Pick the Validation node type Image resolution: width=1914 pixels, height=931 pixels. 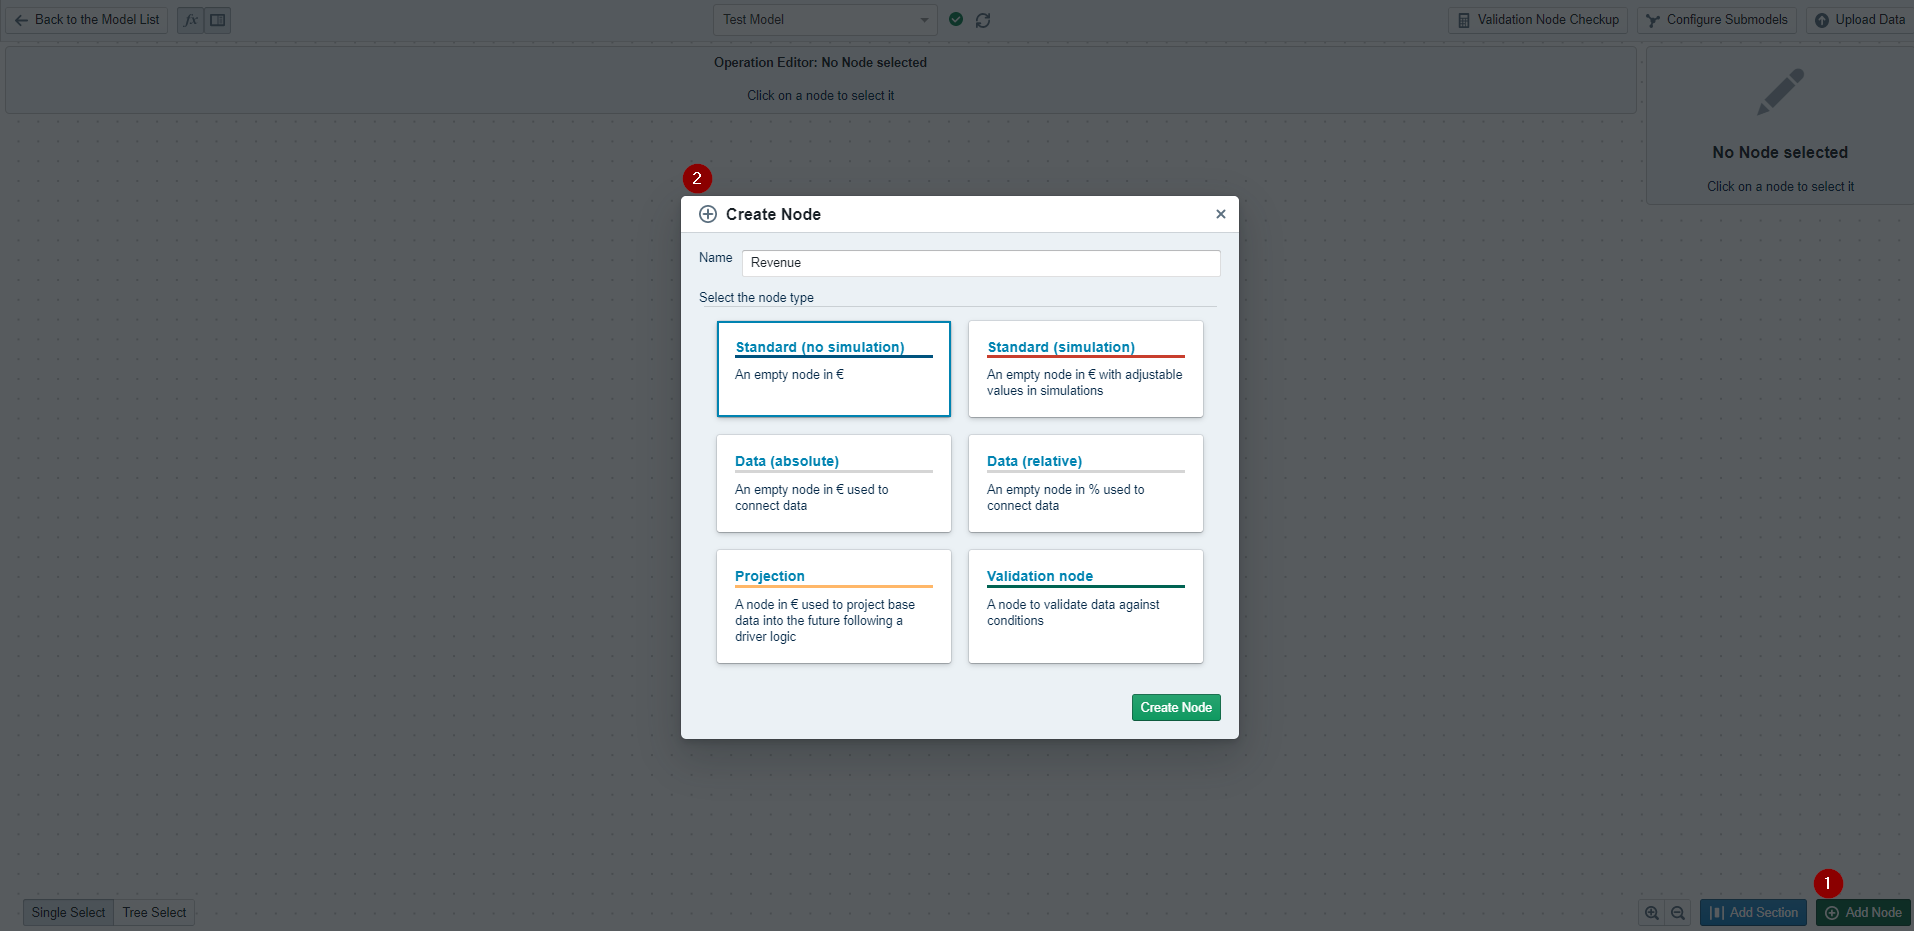pos(1085,606)
